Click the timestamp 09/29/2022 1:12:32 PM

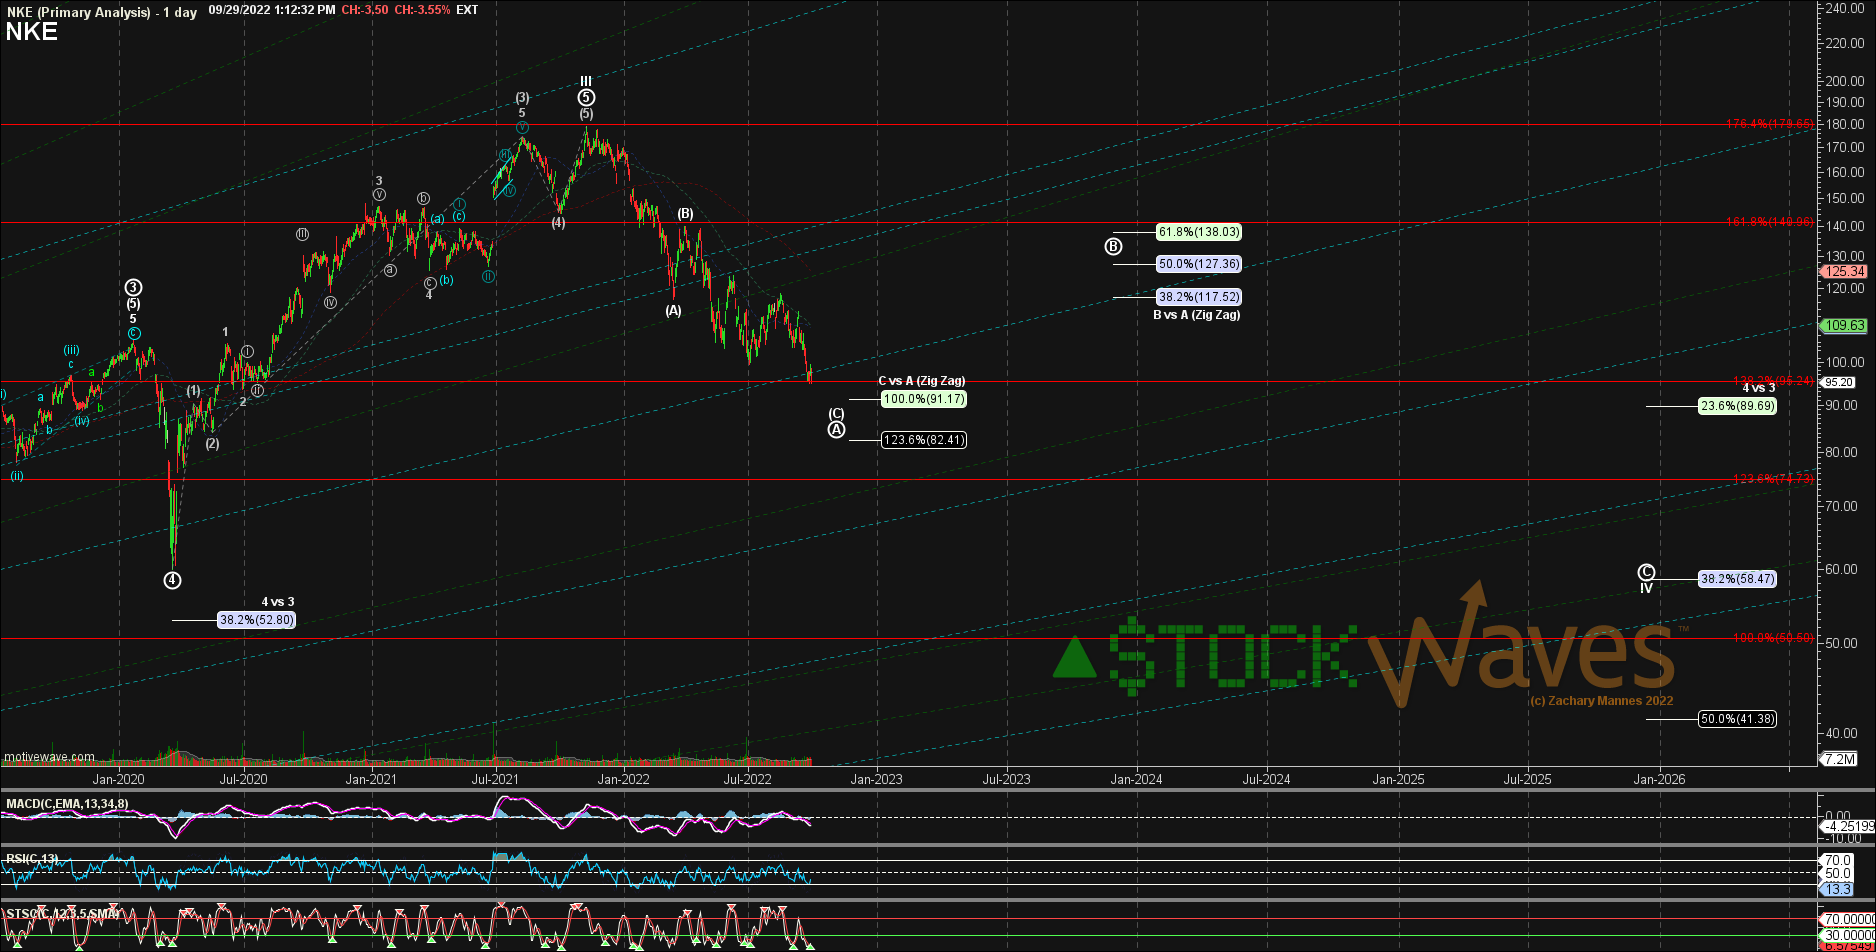click(272, 9)
